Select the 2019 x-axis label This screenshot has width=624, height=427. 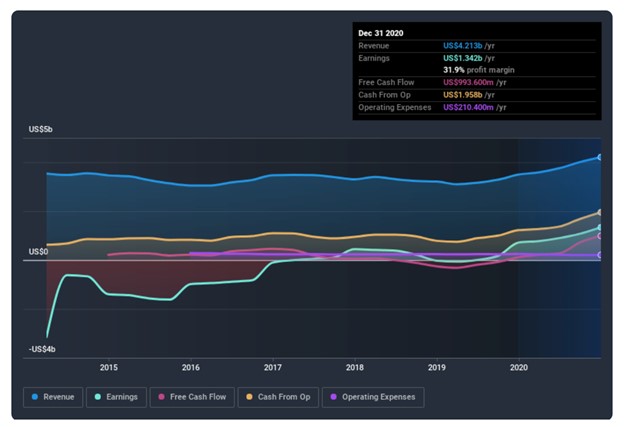tap(436, 368)
